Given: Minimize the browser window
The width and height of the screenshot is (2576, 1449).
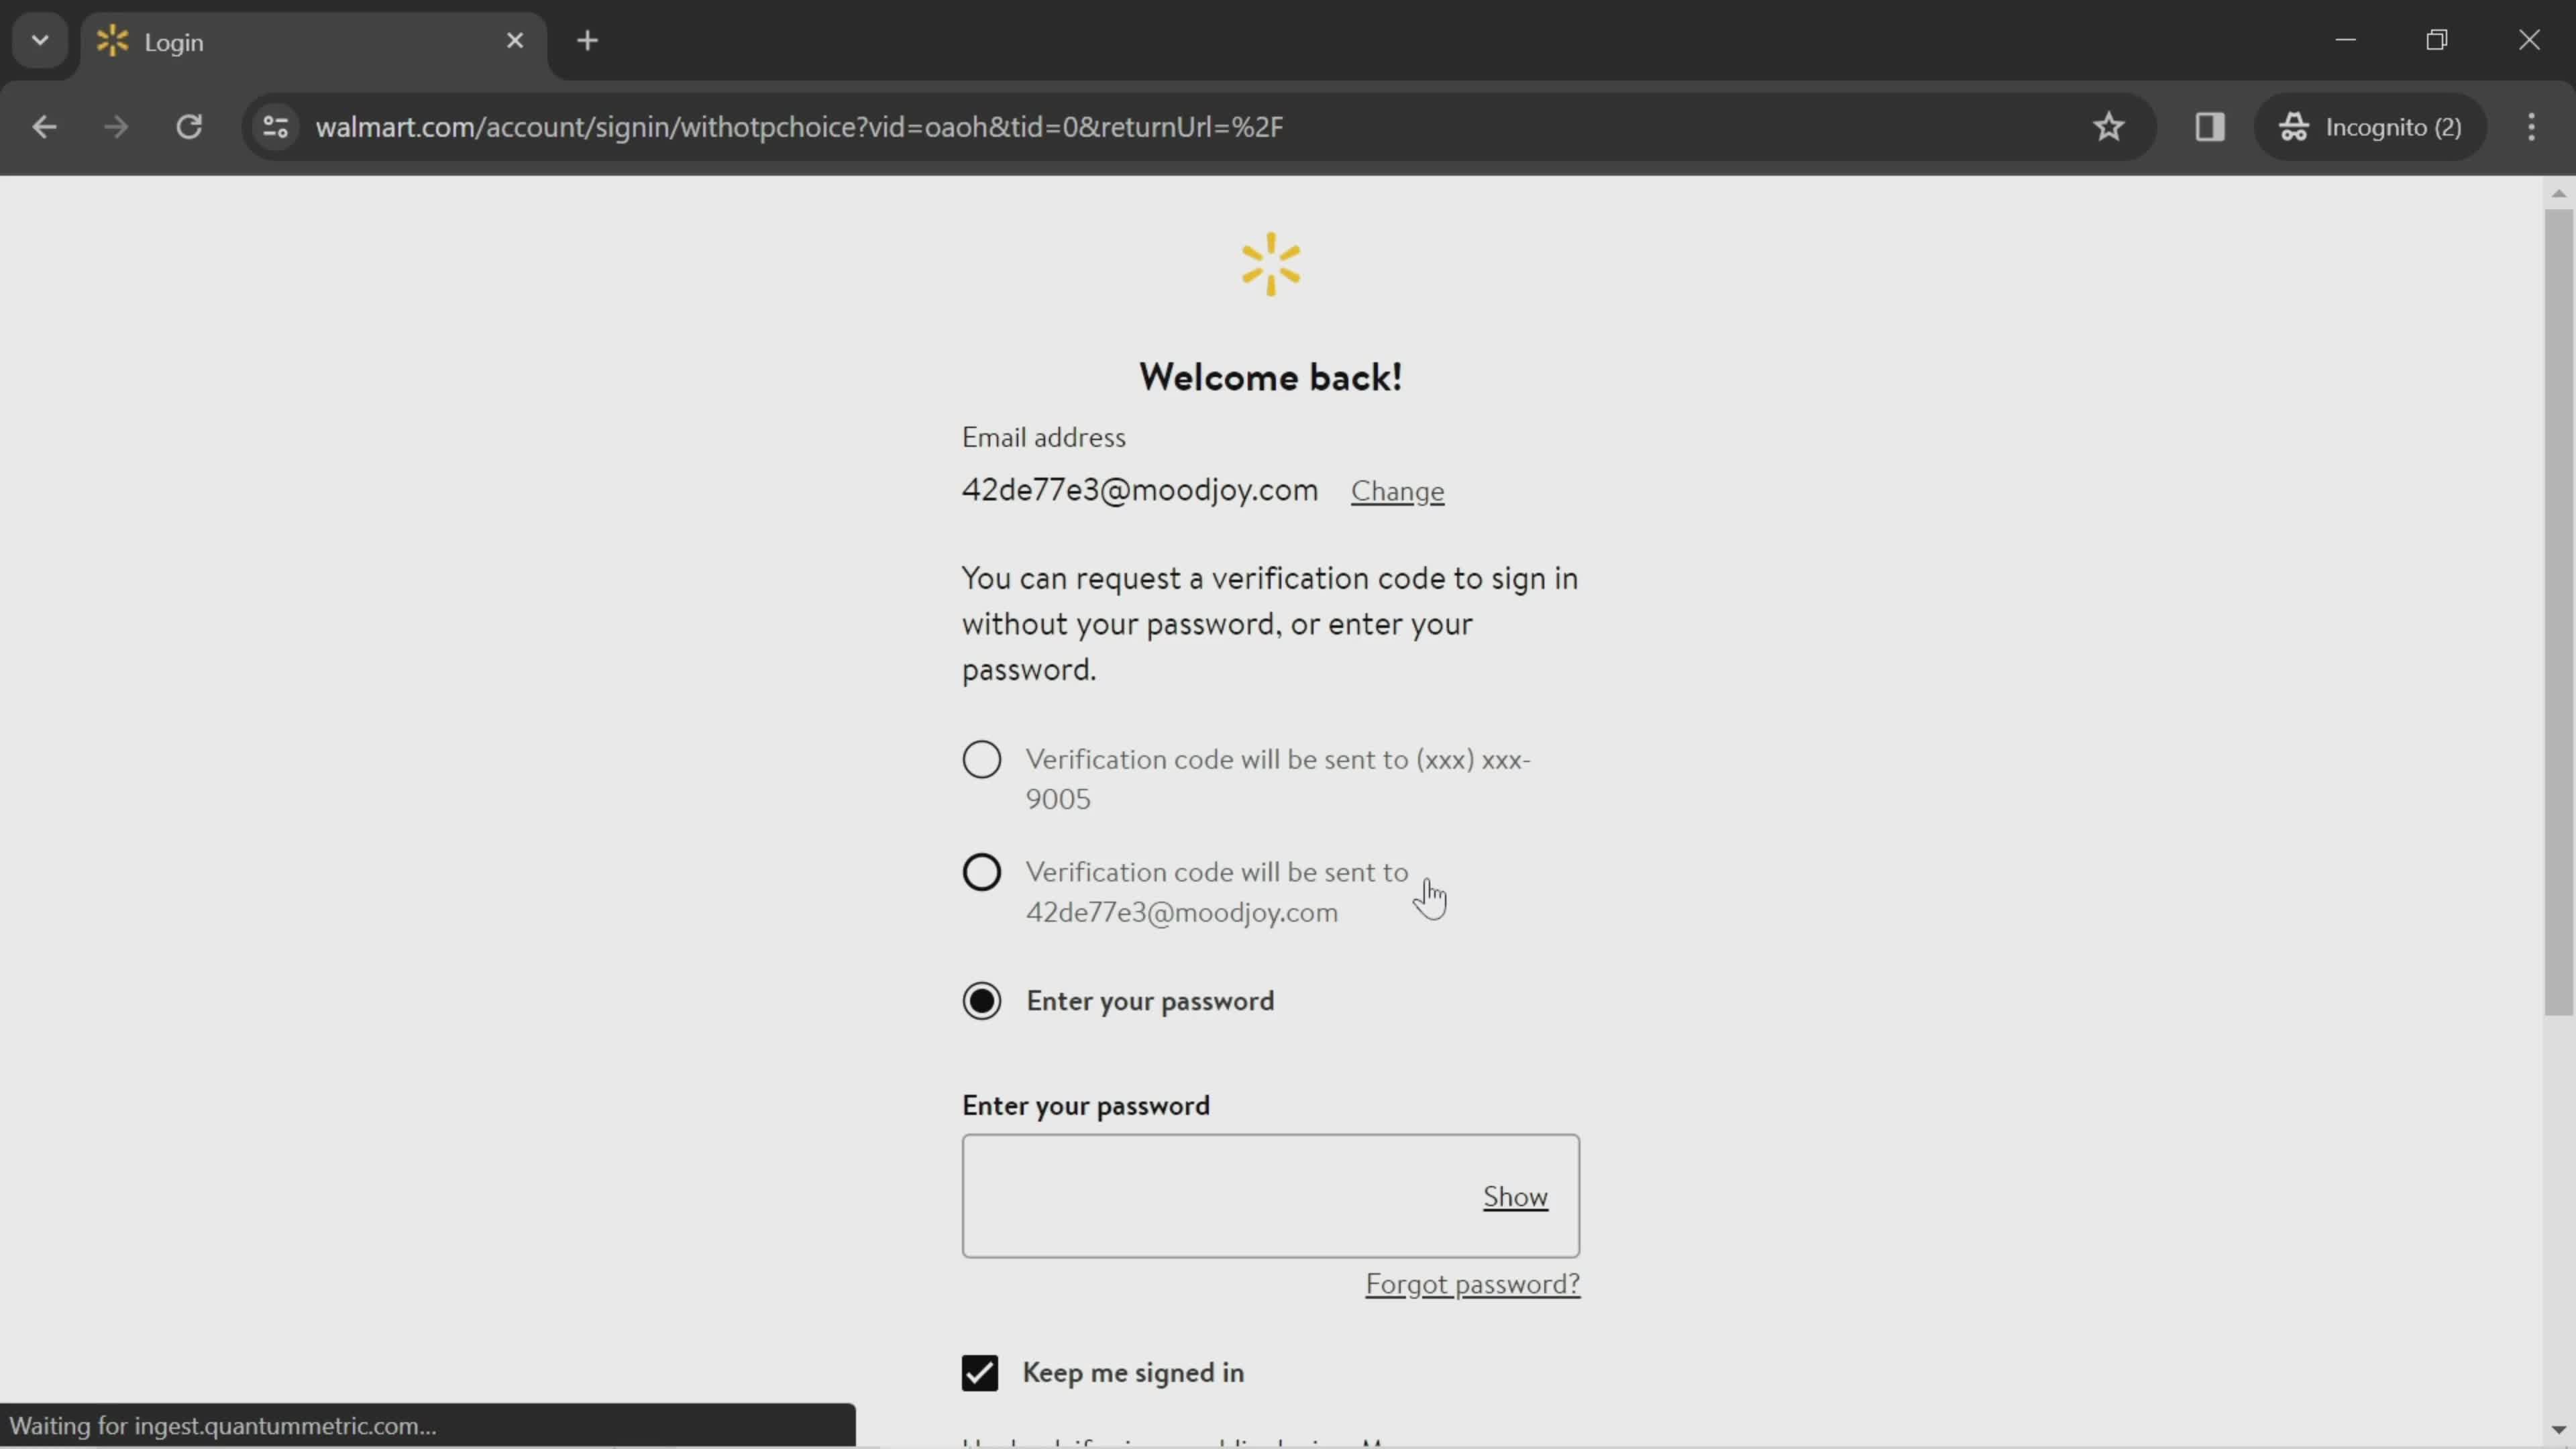Looking at the screenshot, I should pos(2346,40).
